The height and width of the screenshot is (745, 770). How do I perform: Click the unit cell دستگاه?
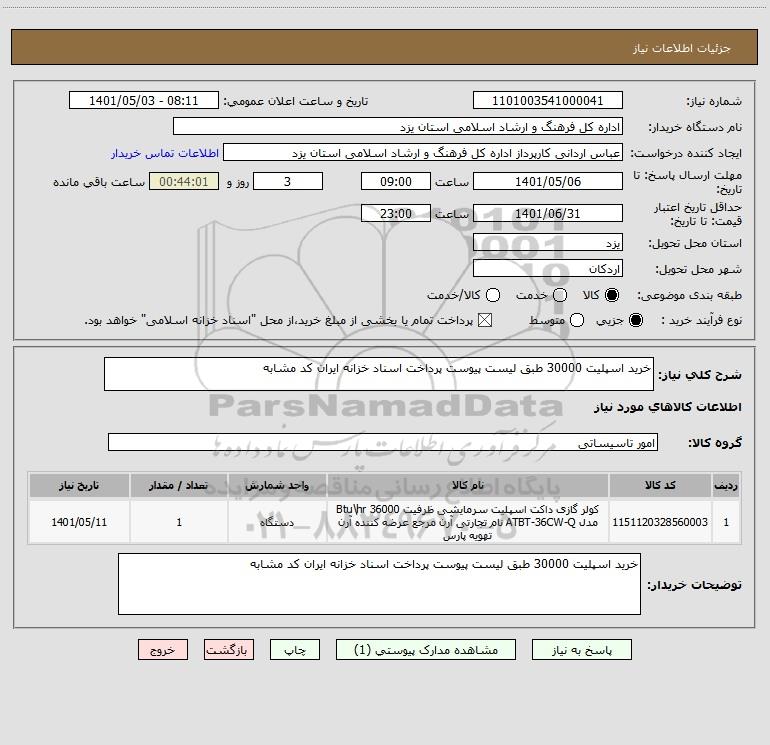[x=277, y=522]
